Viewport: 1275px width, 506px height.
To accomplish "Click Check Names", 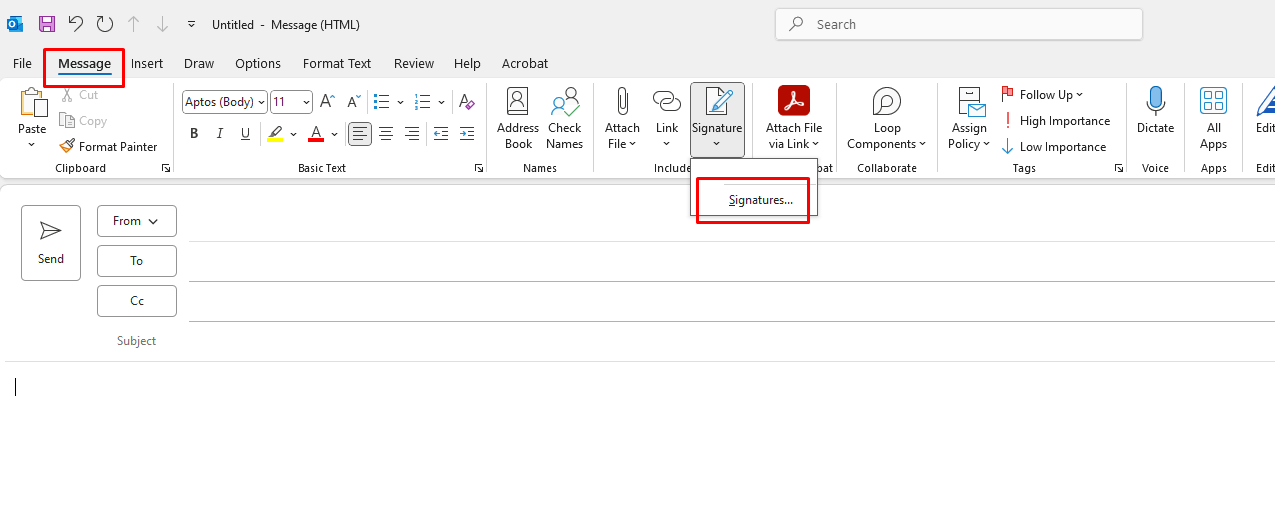I will [x=564, y=118].
